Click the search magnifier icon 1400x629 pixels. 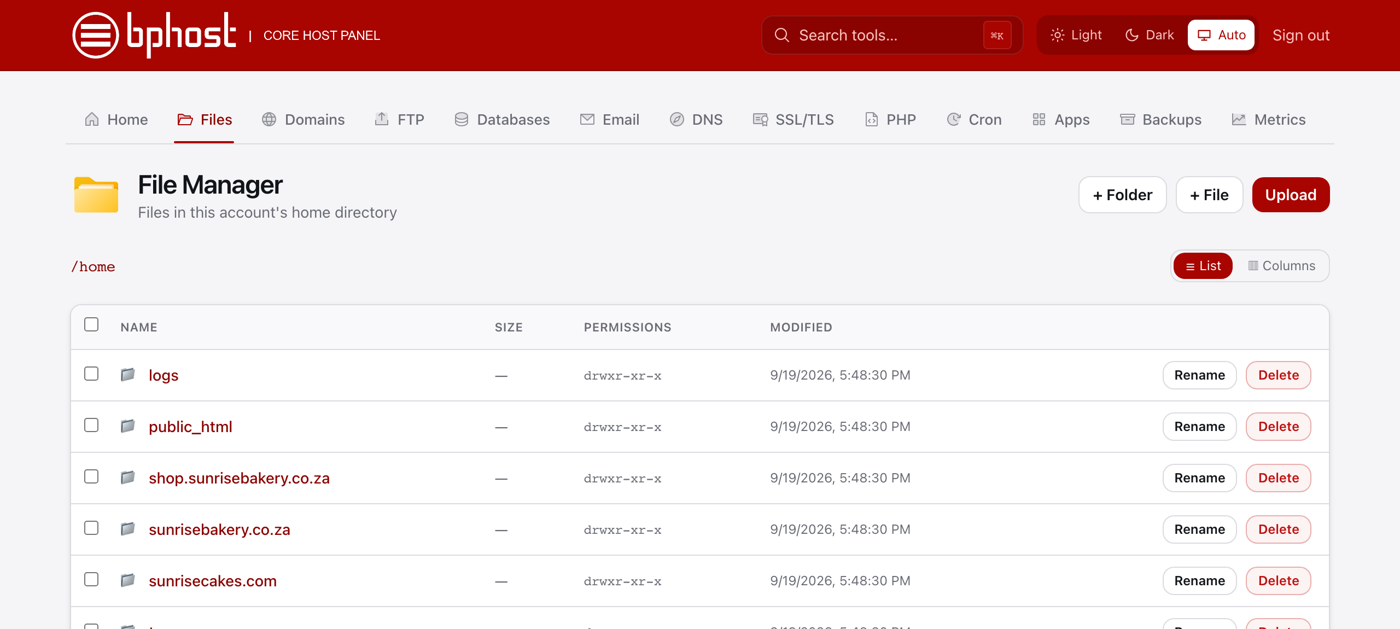click(x=782, y=35)
